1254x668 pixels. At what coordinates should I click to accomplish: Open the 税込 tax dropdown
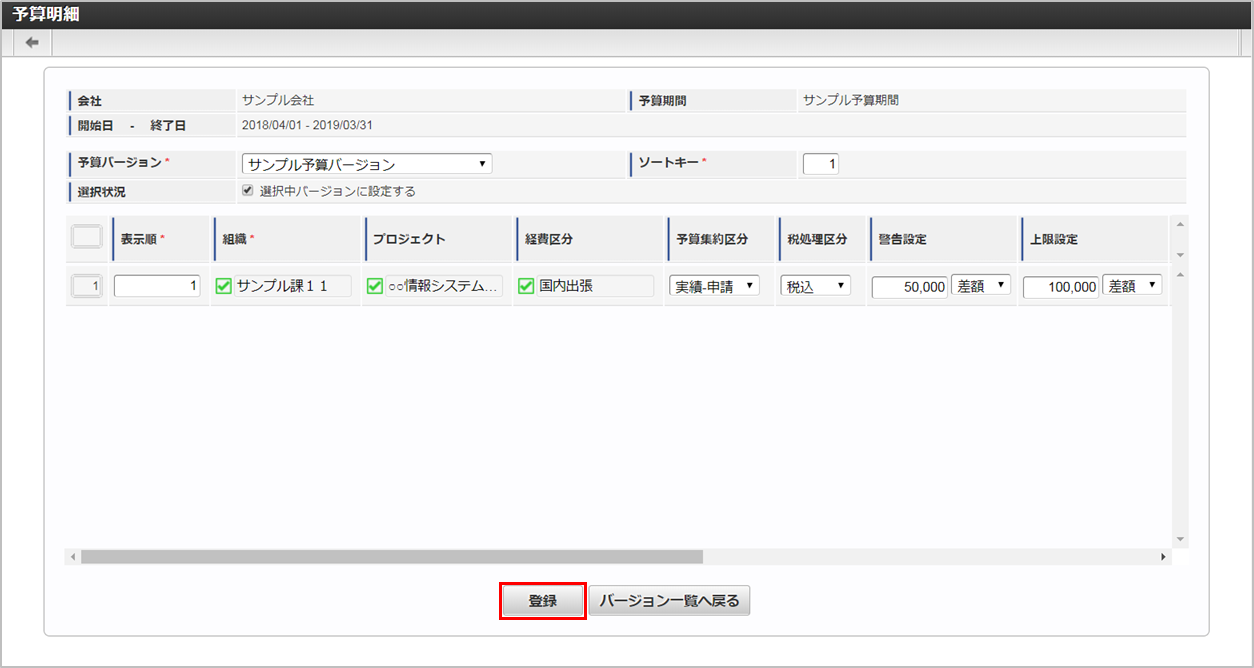[816, 286]
